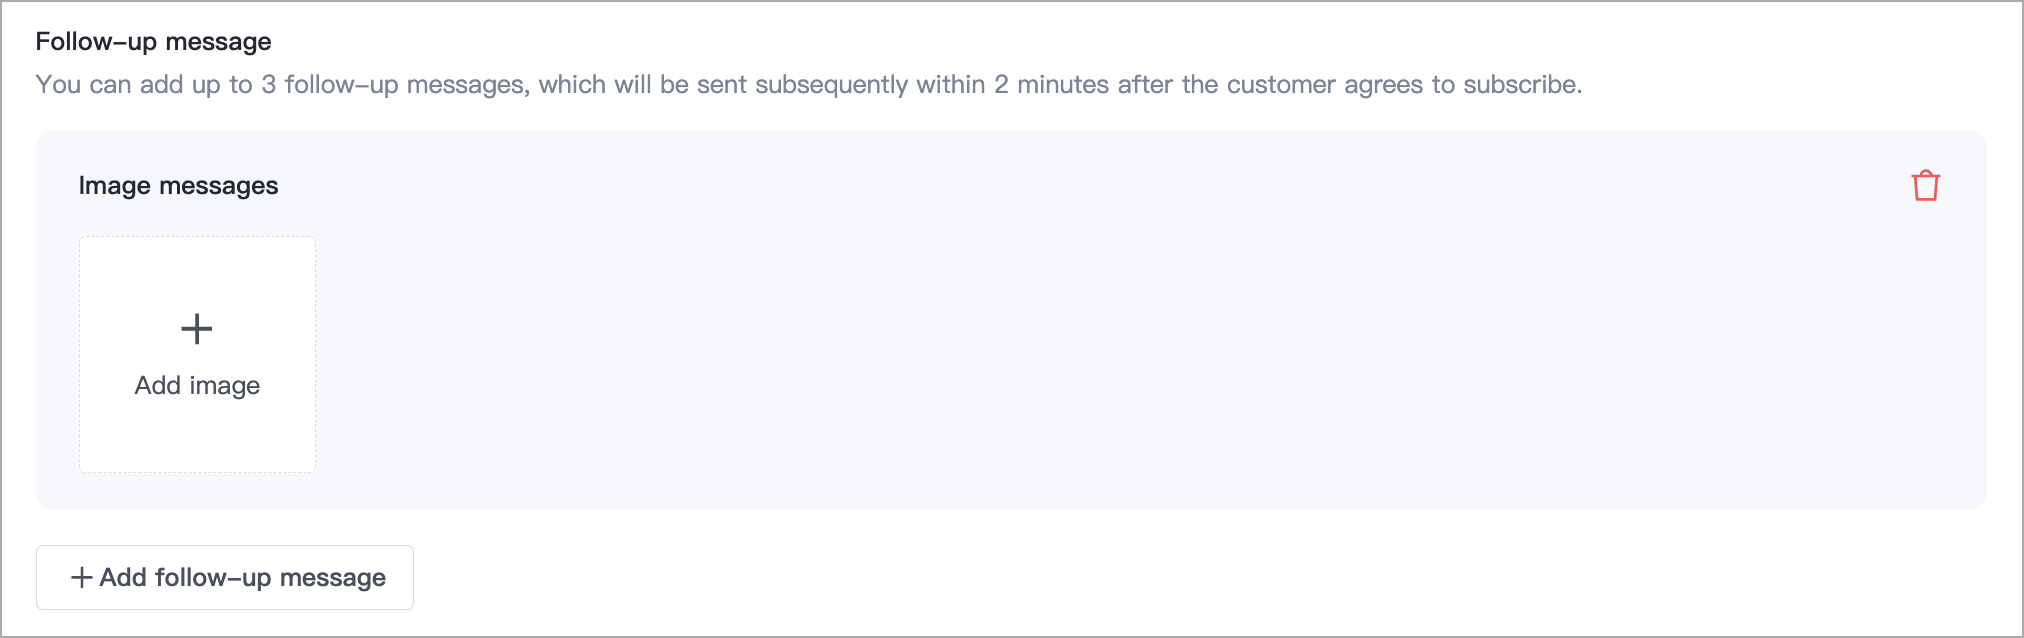Click the plus icon in Add image box
2024x638 pixels.
pos(197,329)
